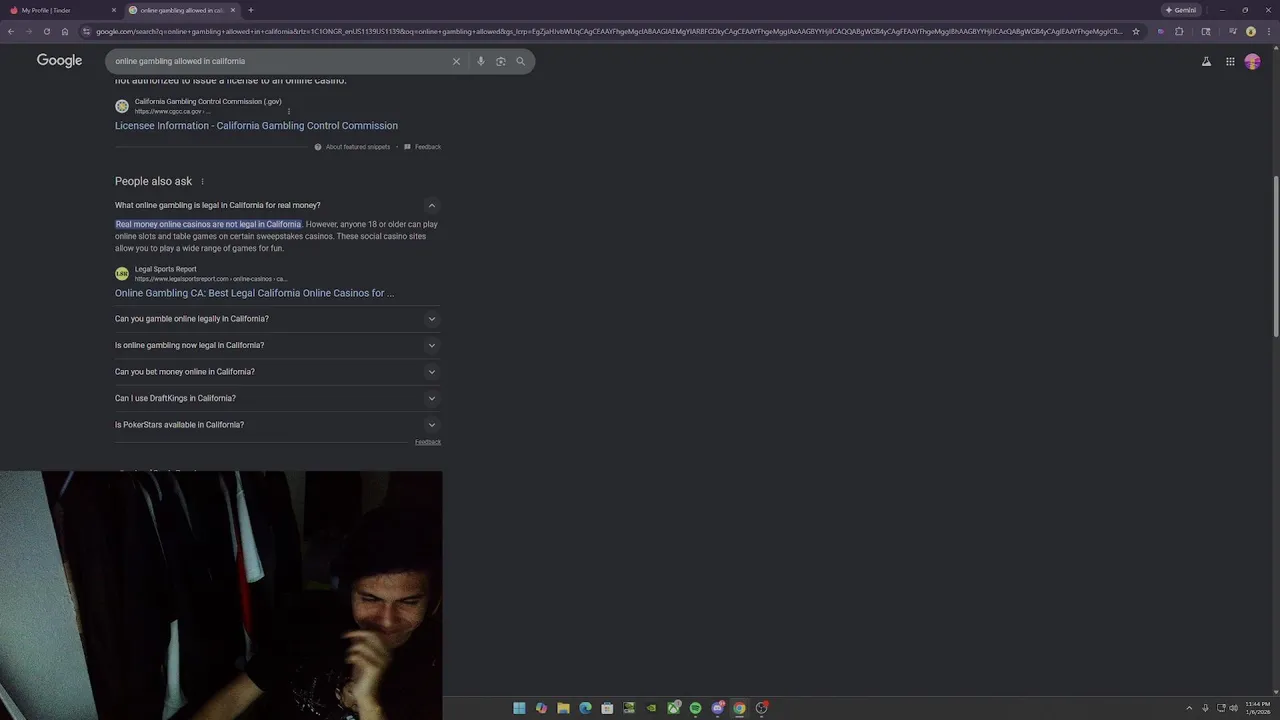The height and width of the screenshot is (720, 1280).
Task: Open File Explorer from taskbar
Action: (x=563, y=708)
